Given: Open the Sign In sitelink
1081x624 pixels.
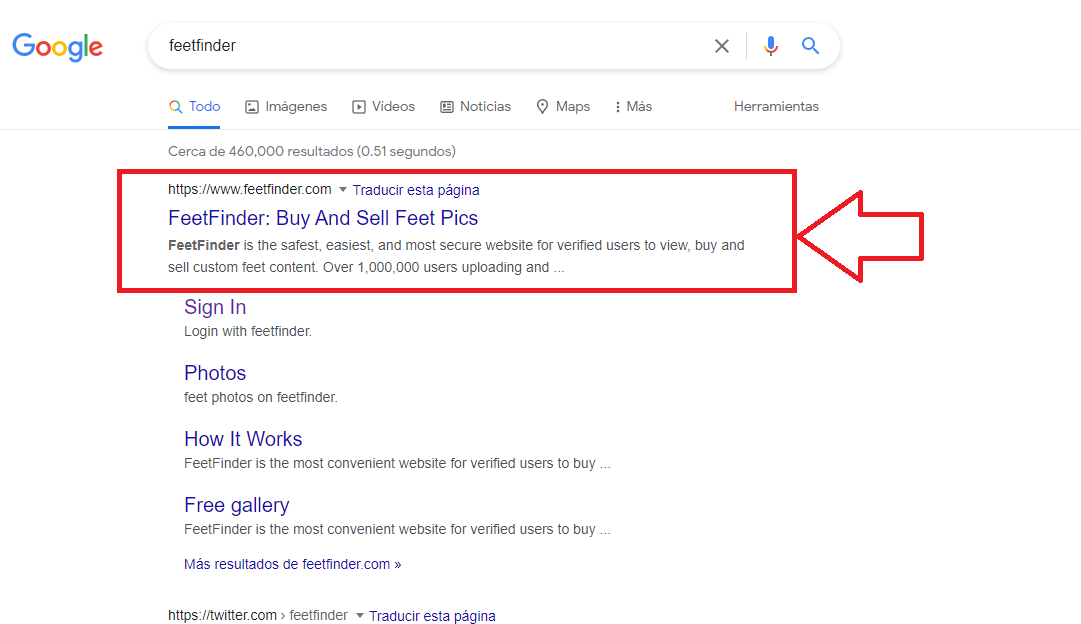Looking at the screenshot, I should click(x=215, y=307).
